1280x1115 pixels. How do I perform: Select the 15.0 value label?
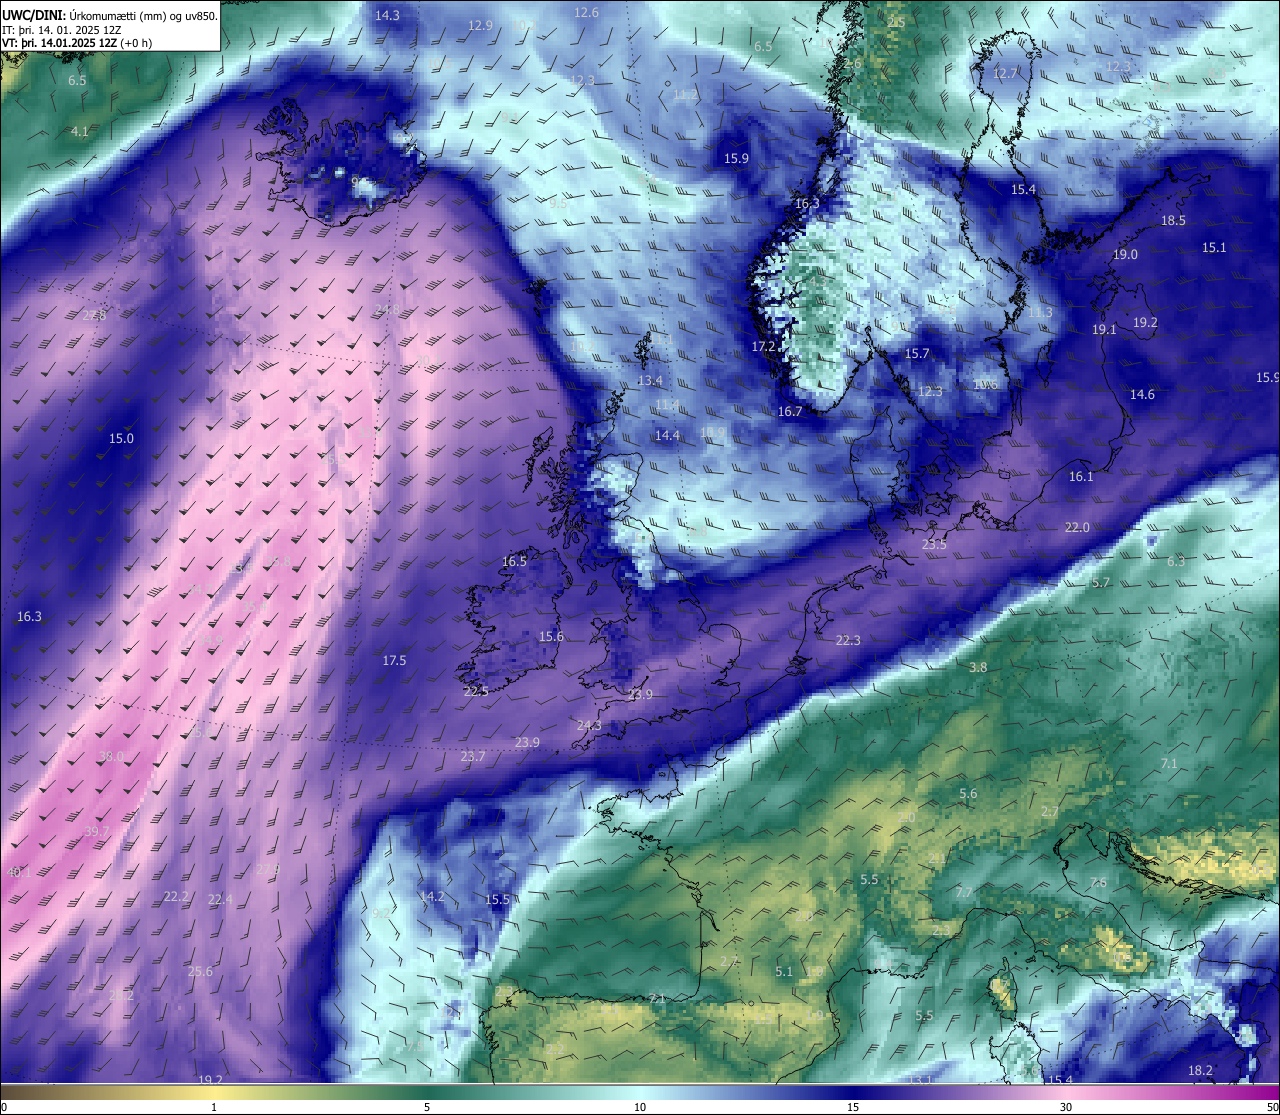tap(121, 438)
